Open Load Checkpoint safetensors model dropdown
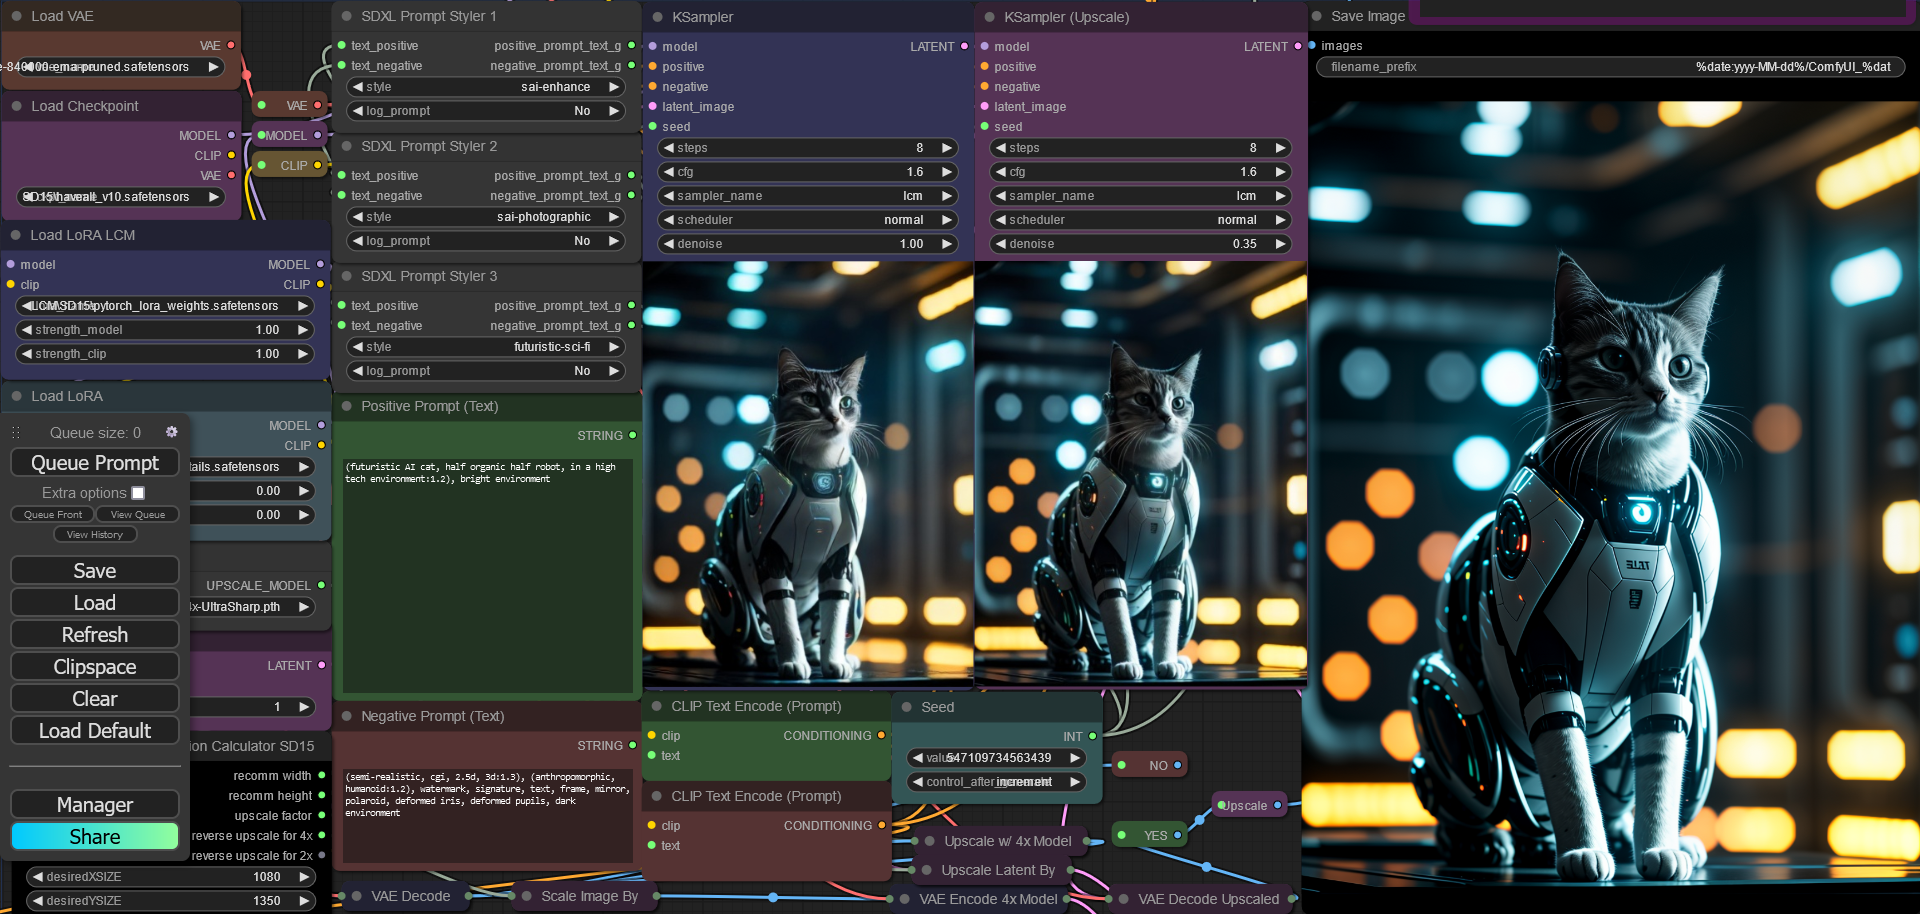 (120, 197)
